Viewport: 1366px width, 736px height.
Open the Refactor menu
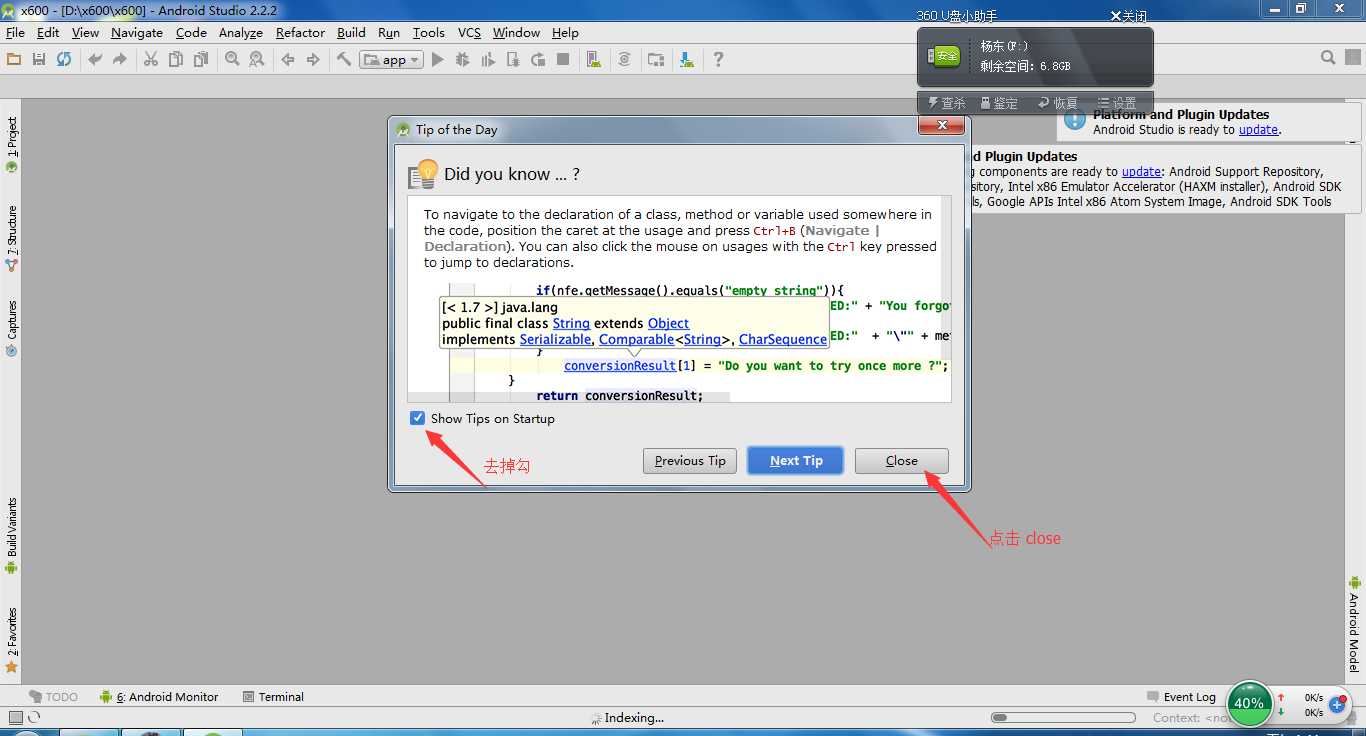pos(300,32)
